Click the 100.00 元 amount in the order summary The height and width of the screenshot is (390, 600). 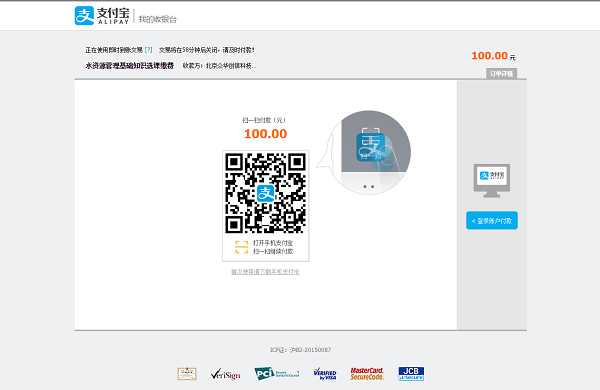tap(494, 56)
